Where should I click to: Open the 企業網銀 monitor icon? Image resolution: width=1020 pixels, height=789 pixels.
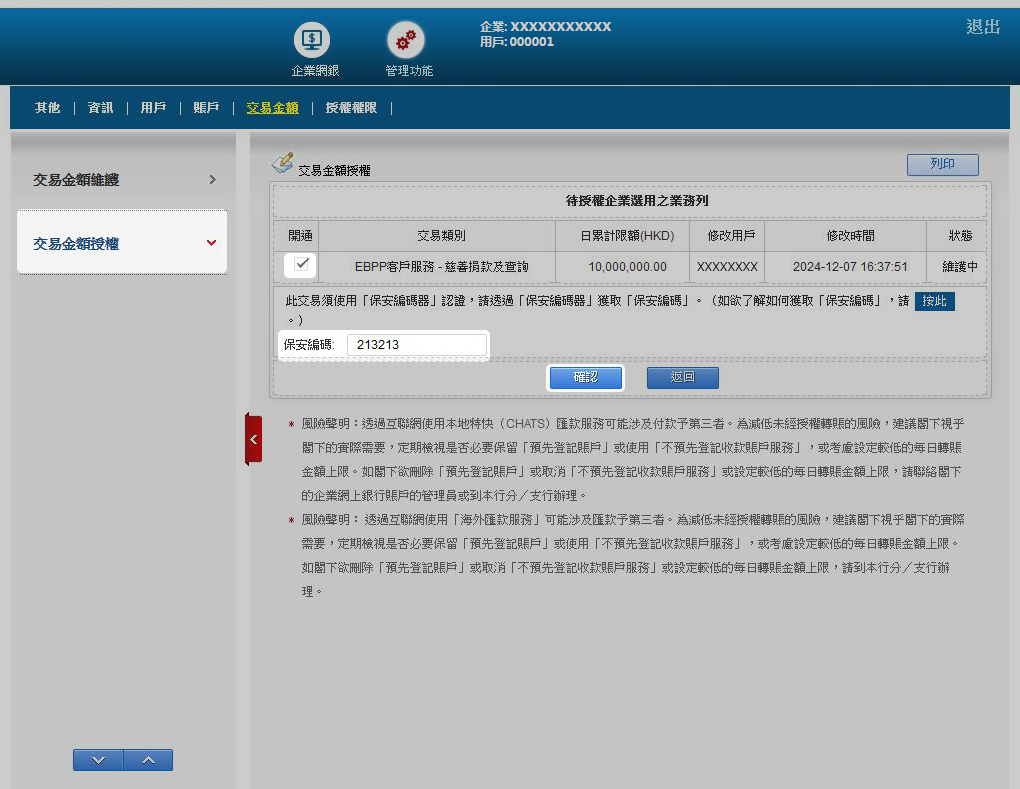pos(313,41)
